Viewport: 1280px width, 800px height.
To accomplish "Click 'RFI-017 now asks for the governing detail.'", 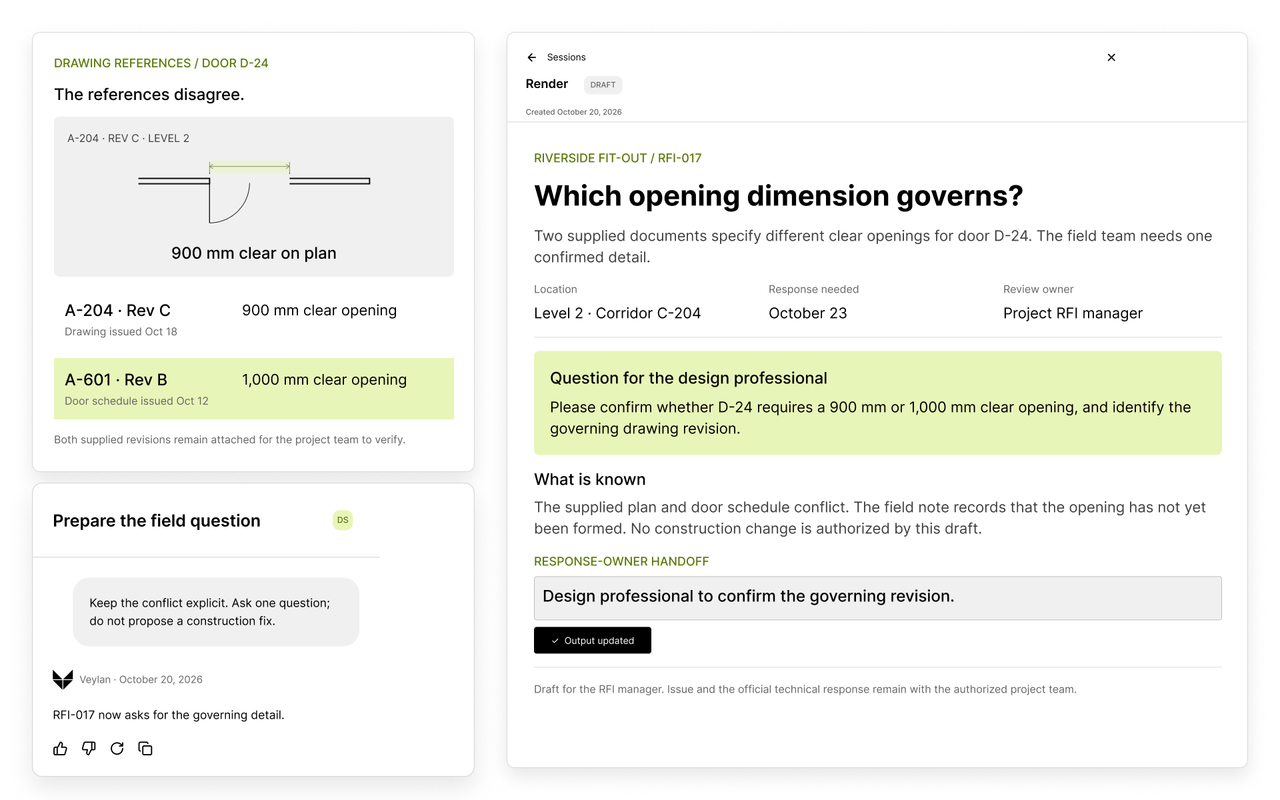I will [x=169, y=715].
